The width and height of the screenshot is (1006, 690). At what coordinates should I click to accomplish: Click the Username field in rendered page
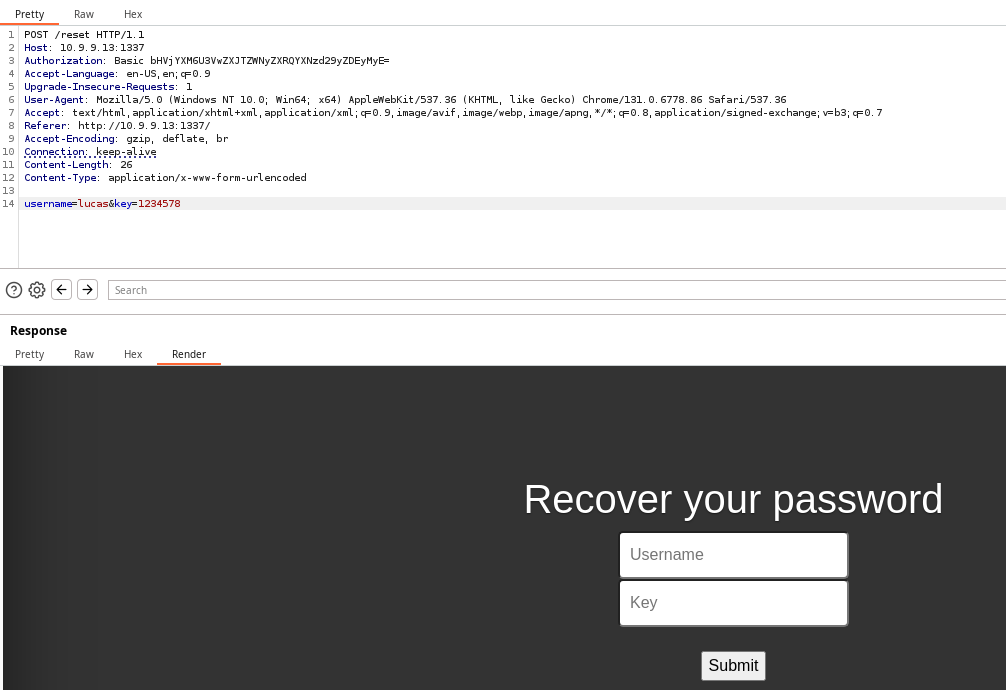[x=733, y=555]
